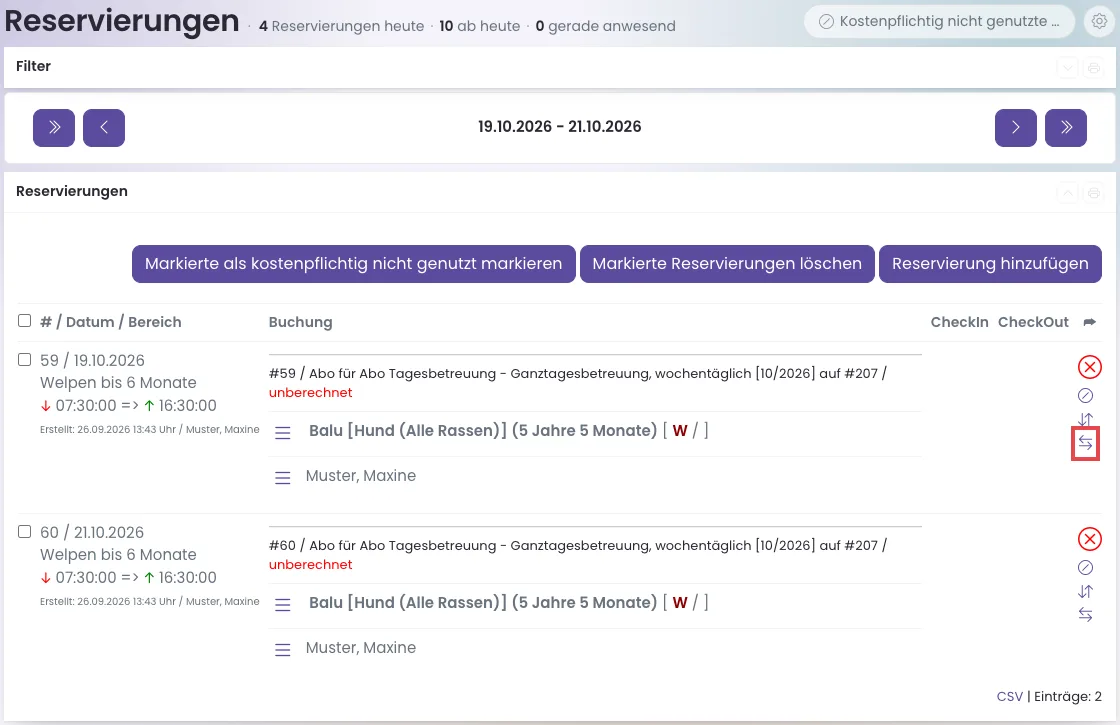
Task: Open the hamburger menu beside Muster, Maxine in reservation 59
Action: coord(283,478)
